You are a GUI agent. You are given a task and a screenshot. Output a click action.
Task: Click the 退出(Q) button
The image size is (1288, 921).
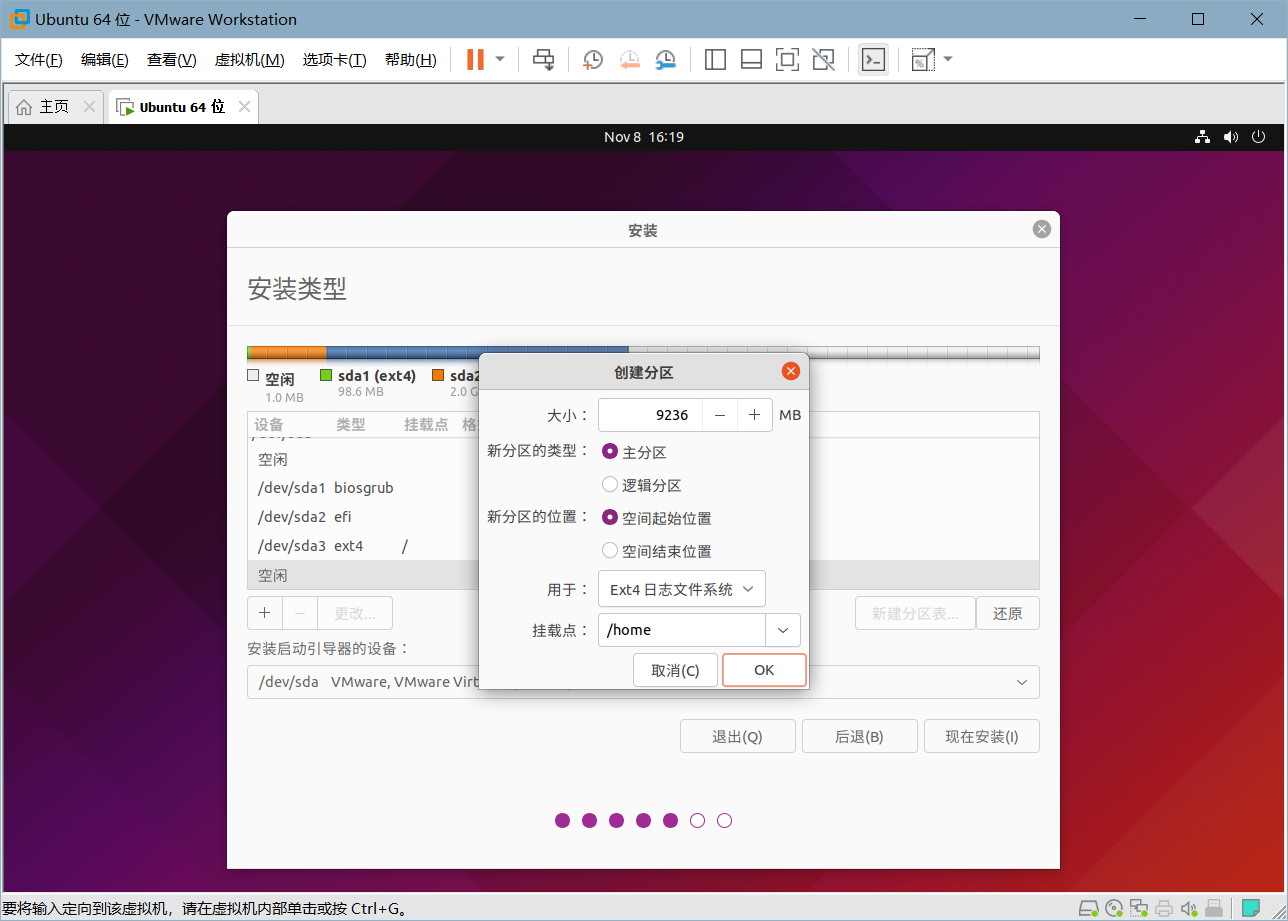[737, 736]
